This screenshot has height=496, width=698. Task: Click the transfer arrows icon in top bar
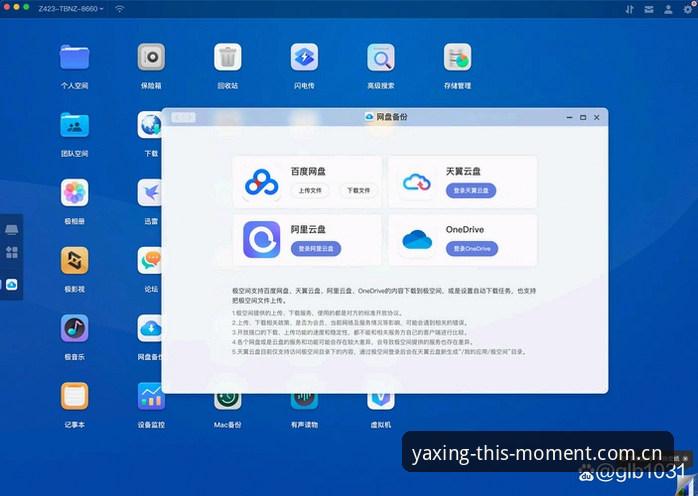pyautogui.click(x=629, y=9)
